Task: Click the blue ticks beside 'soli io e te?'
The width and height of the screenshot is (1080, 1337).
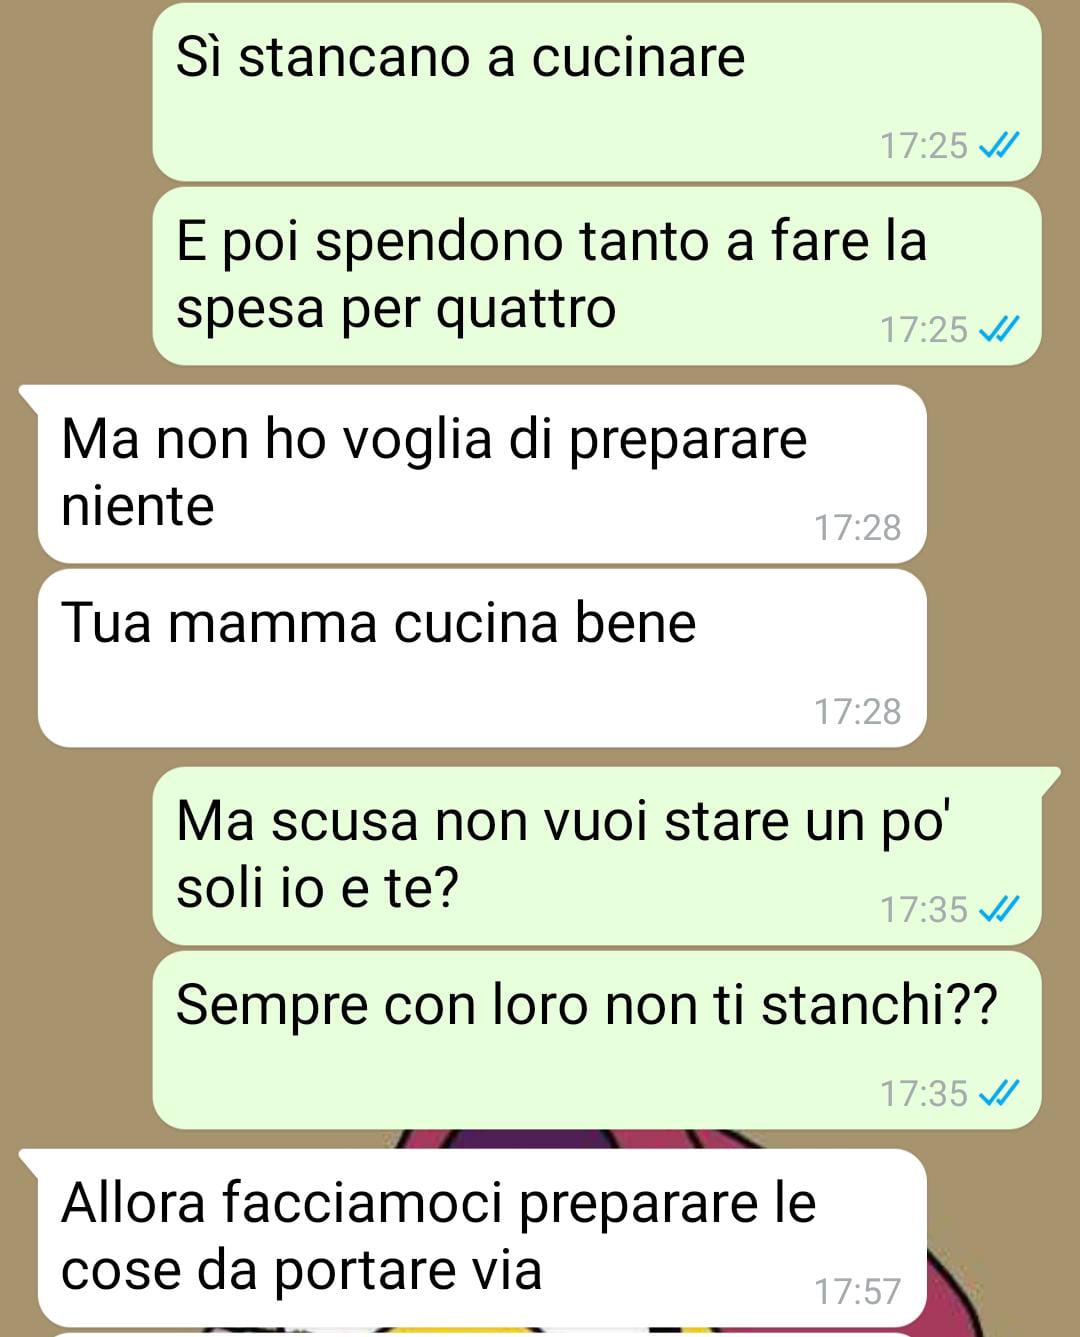Action: [x=998, y=909]
